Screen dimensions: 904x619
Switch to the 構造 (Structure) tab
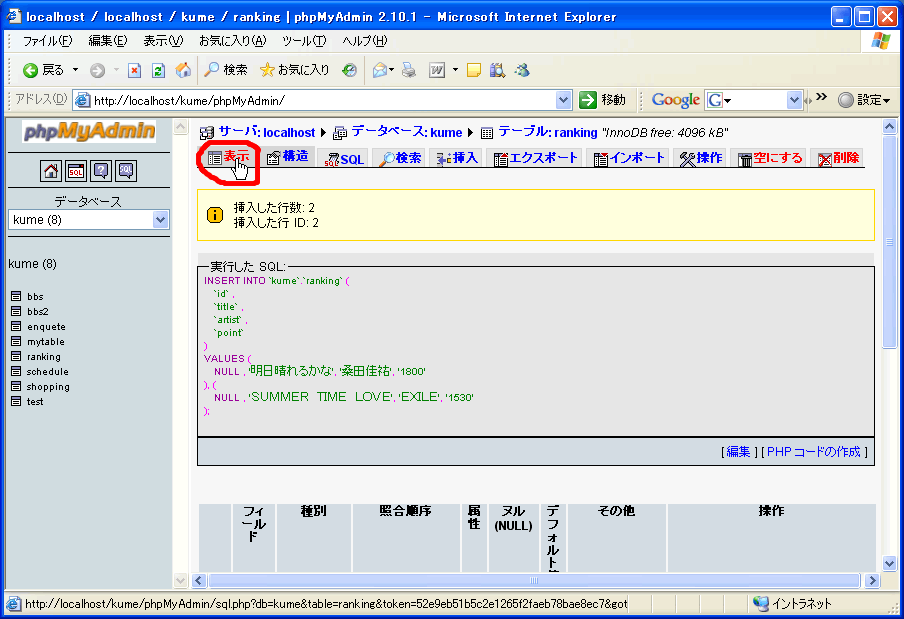(x=288, y=157)
